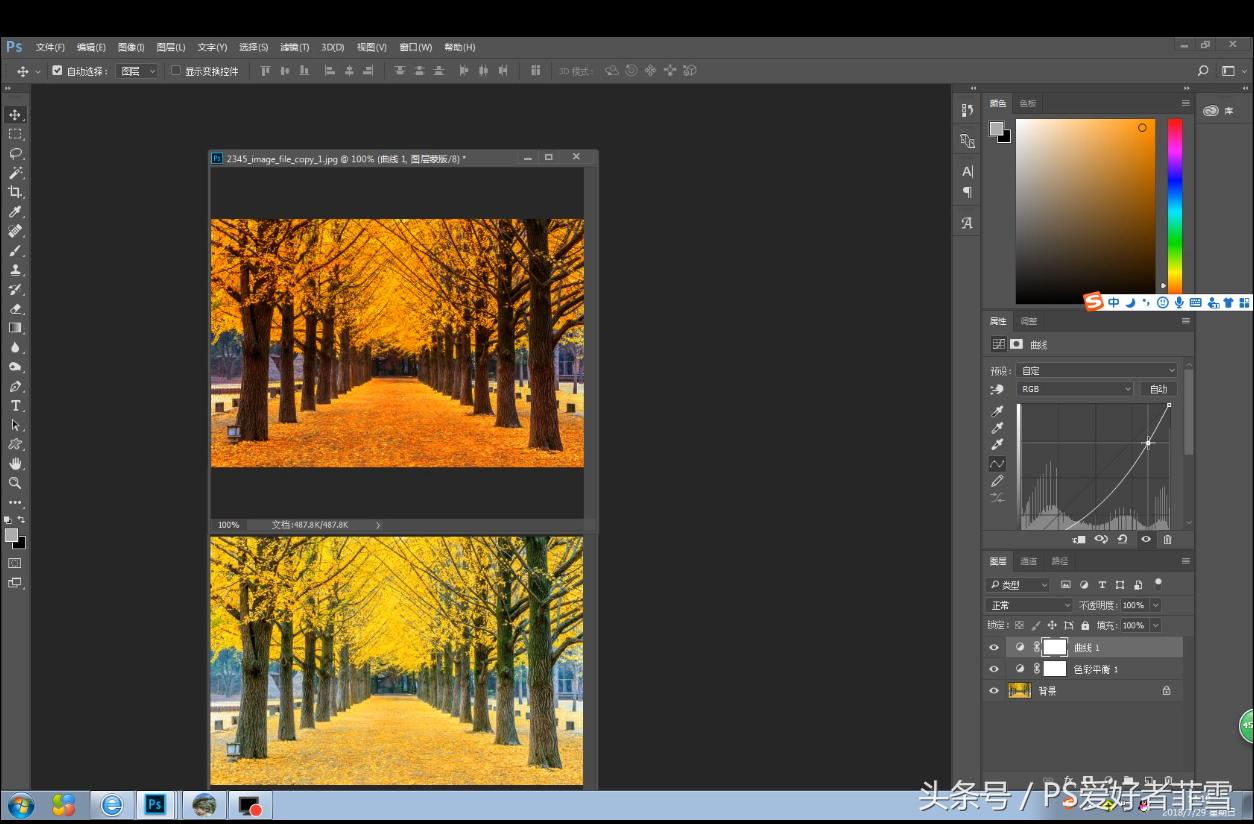This screenshot has width=1254, height=824.
Task: Open the 预设 preset dropdown
Action: click(1097, 370)
